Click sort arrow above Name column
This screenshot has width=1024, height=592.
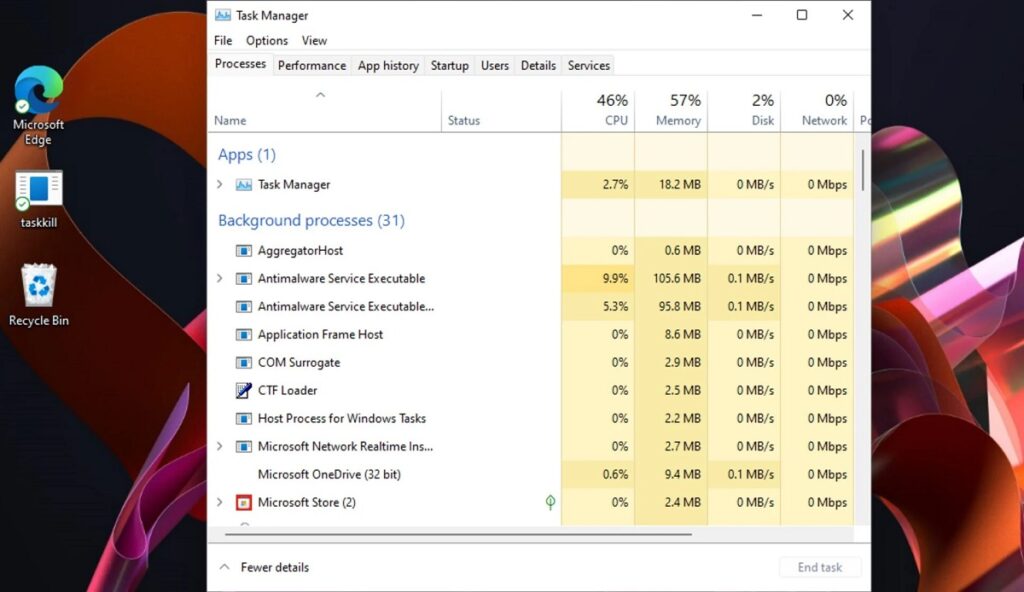[320, 95]
